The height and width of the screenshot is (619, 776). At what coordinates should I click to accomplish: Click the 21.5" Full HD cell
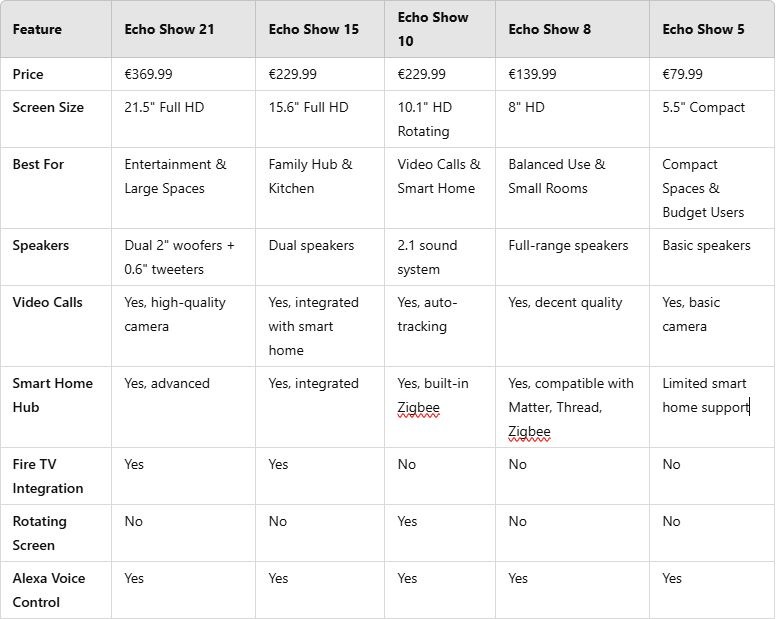164,107
